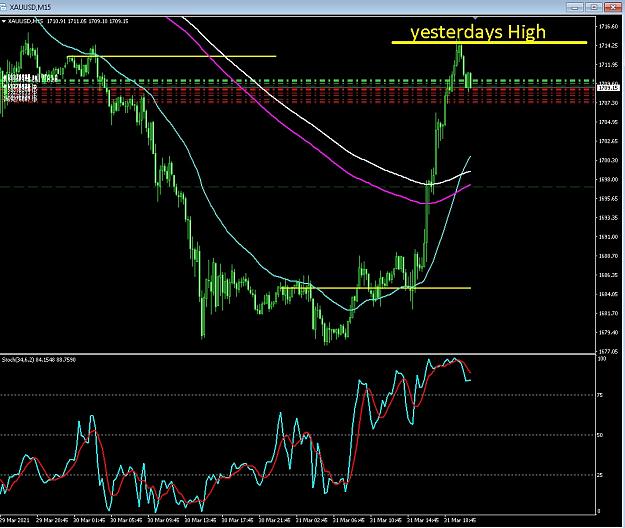Click the XAUUSD,M15 window title text
Screen dimensions: 625x528
coord(30,7)
